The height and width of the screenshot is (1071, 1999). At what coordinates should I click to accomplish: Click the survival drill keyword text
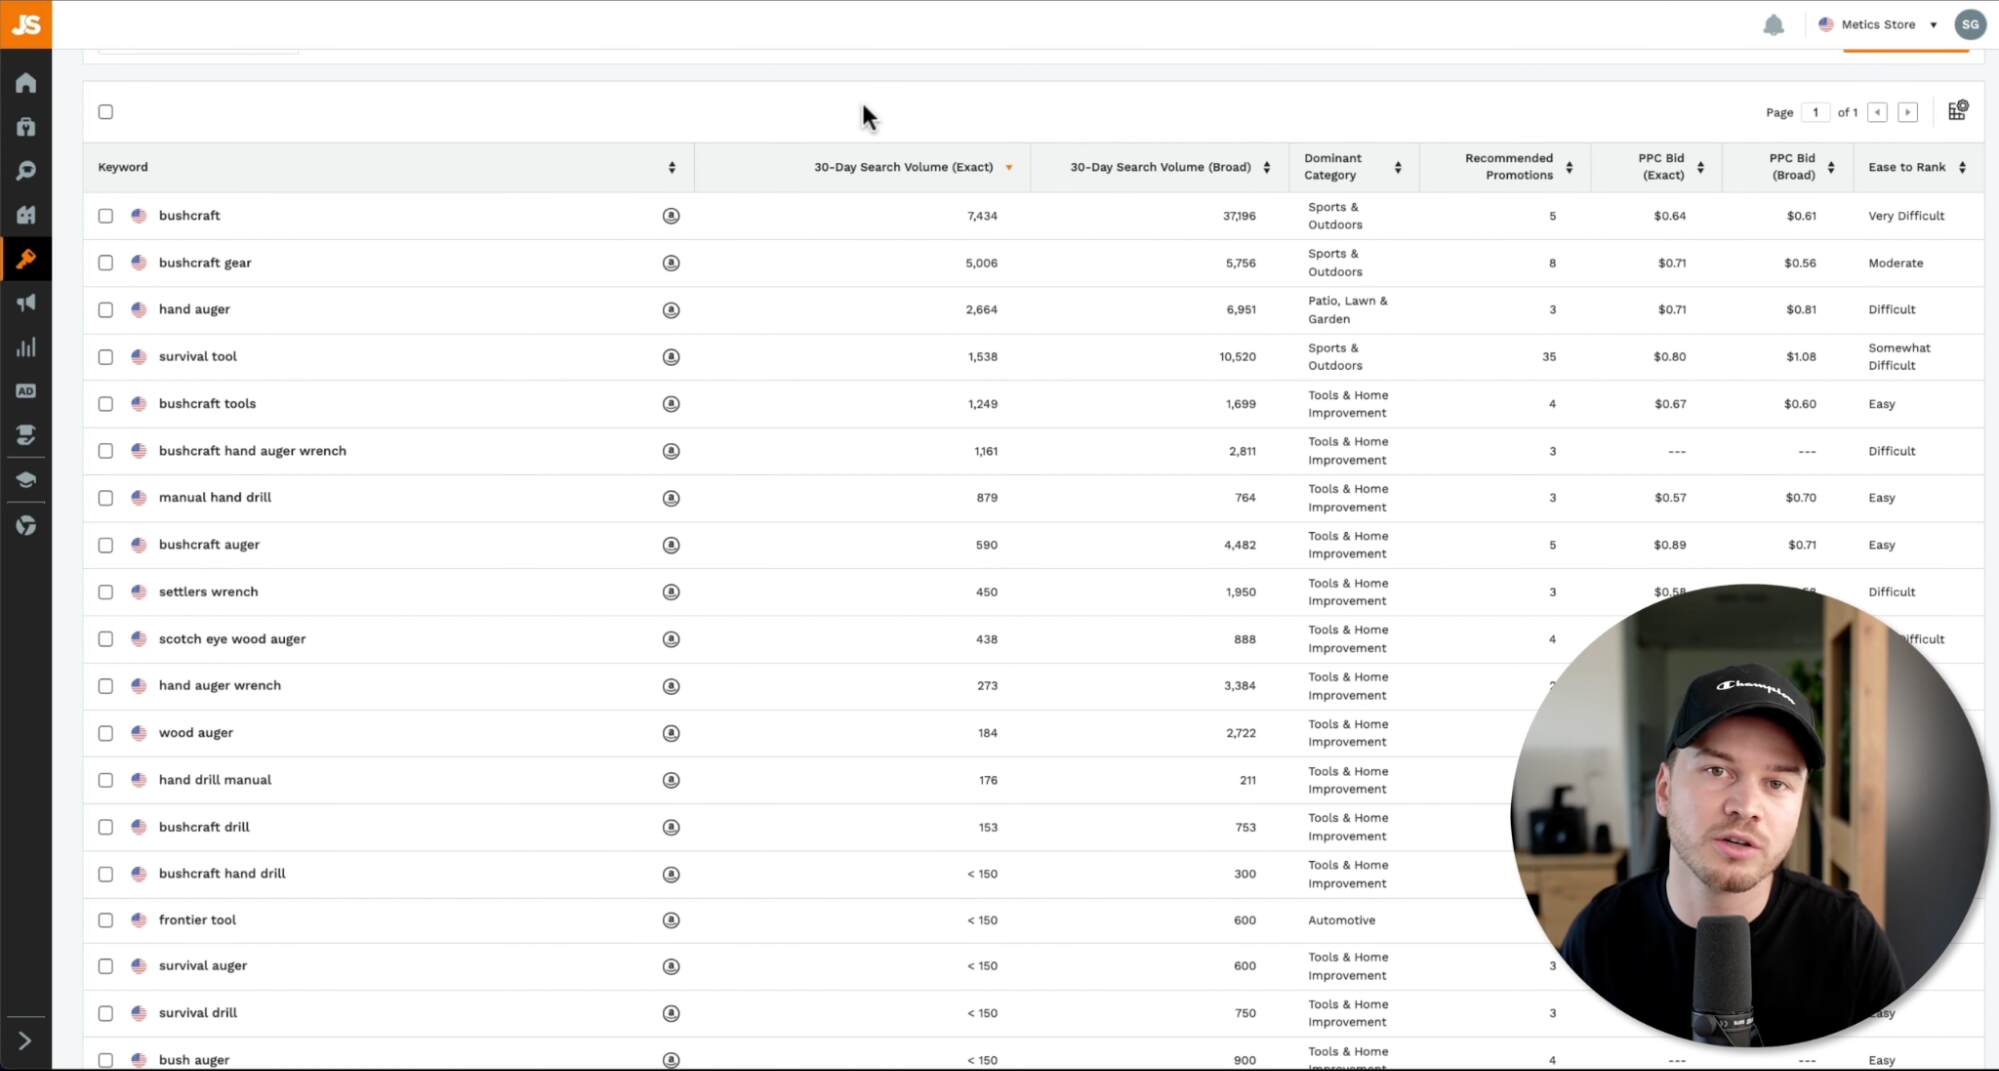click(x=198, y=1013)
